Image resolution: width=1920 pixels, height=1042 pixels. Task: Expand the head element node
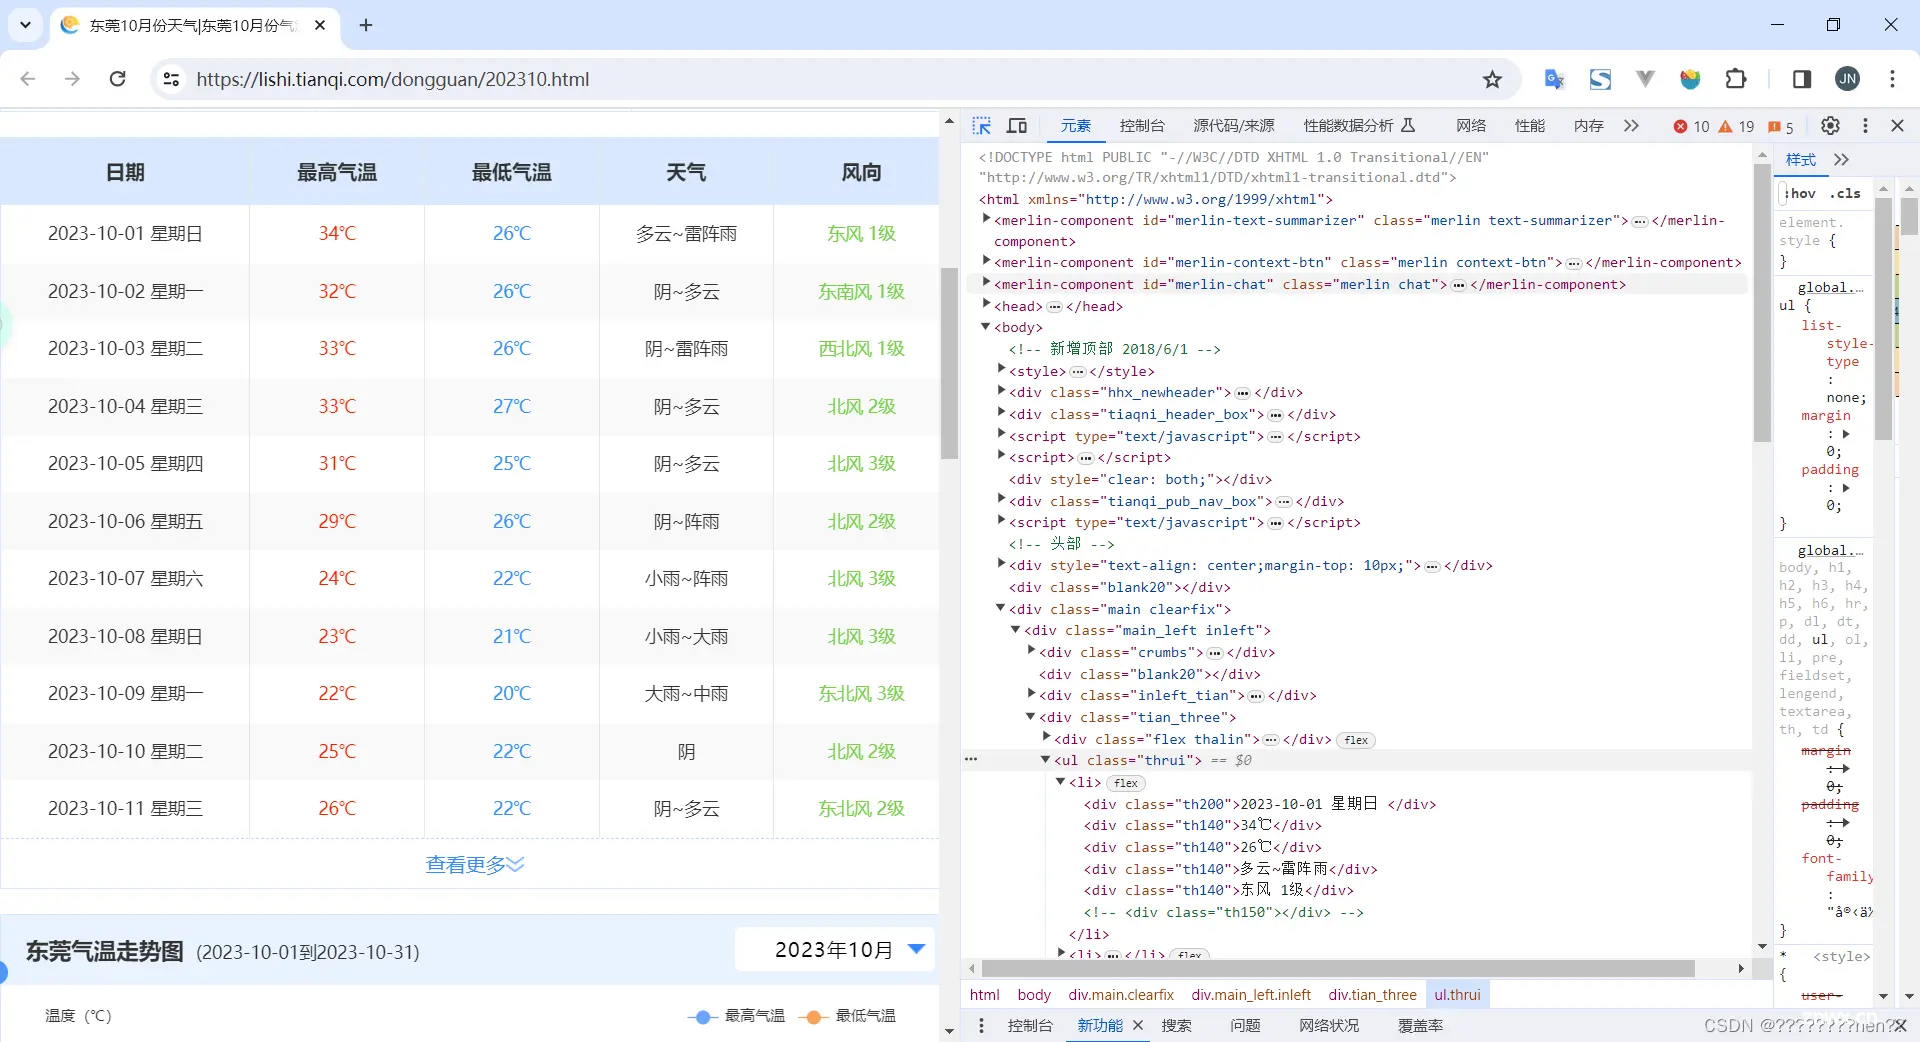[986, 304]
